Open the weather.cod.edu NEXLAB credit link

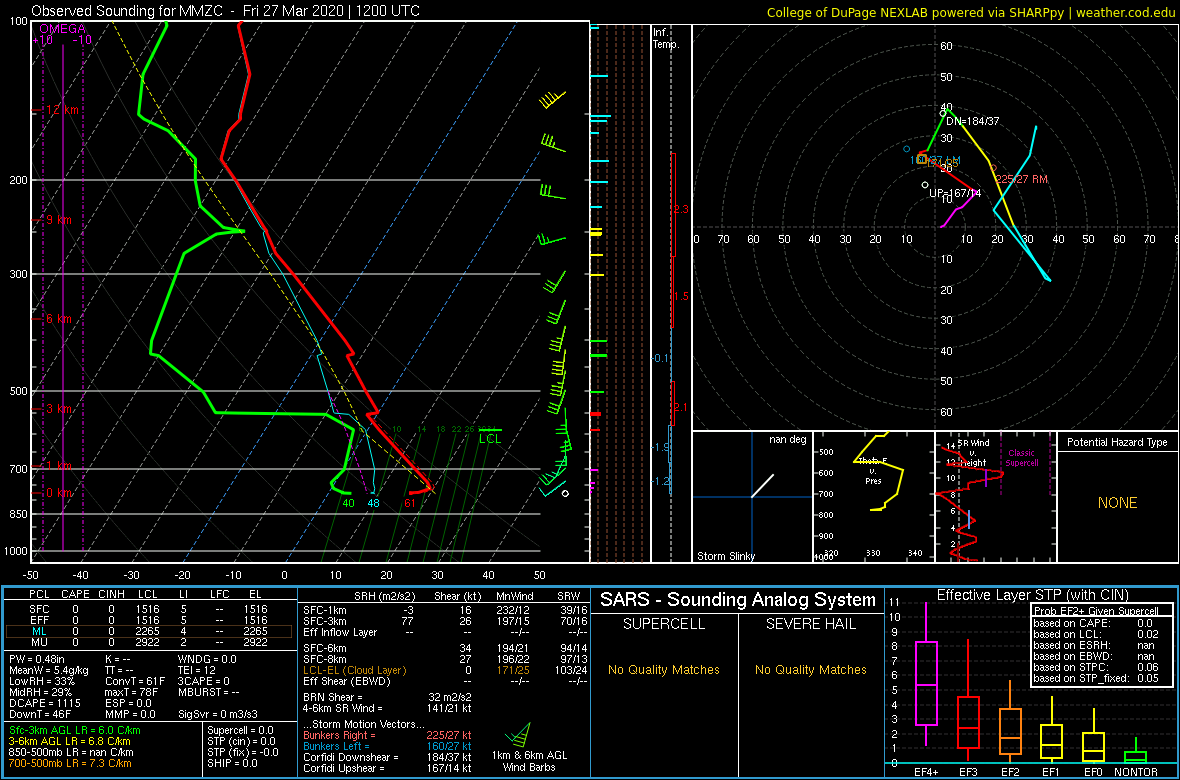coord(971,11)
